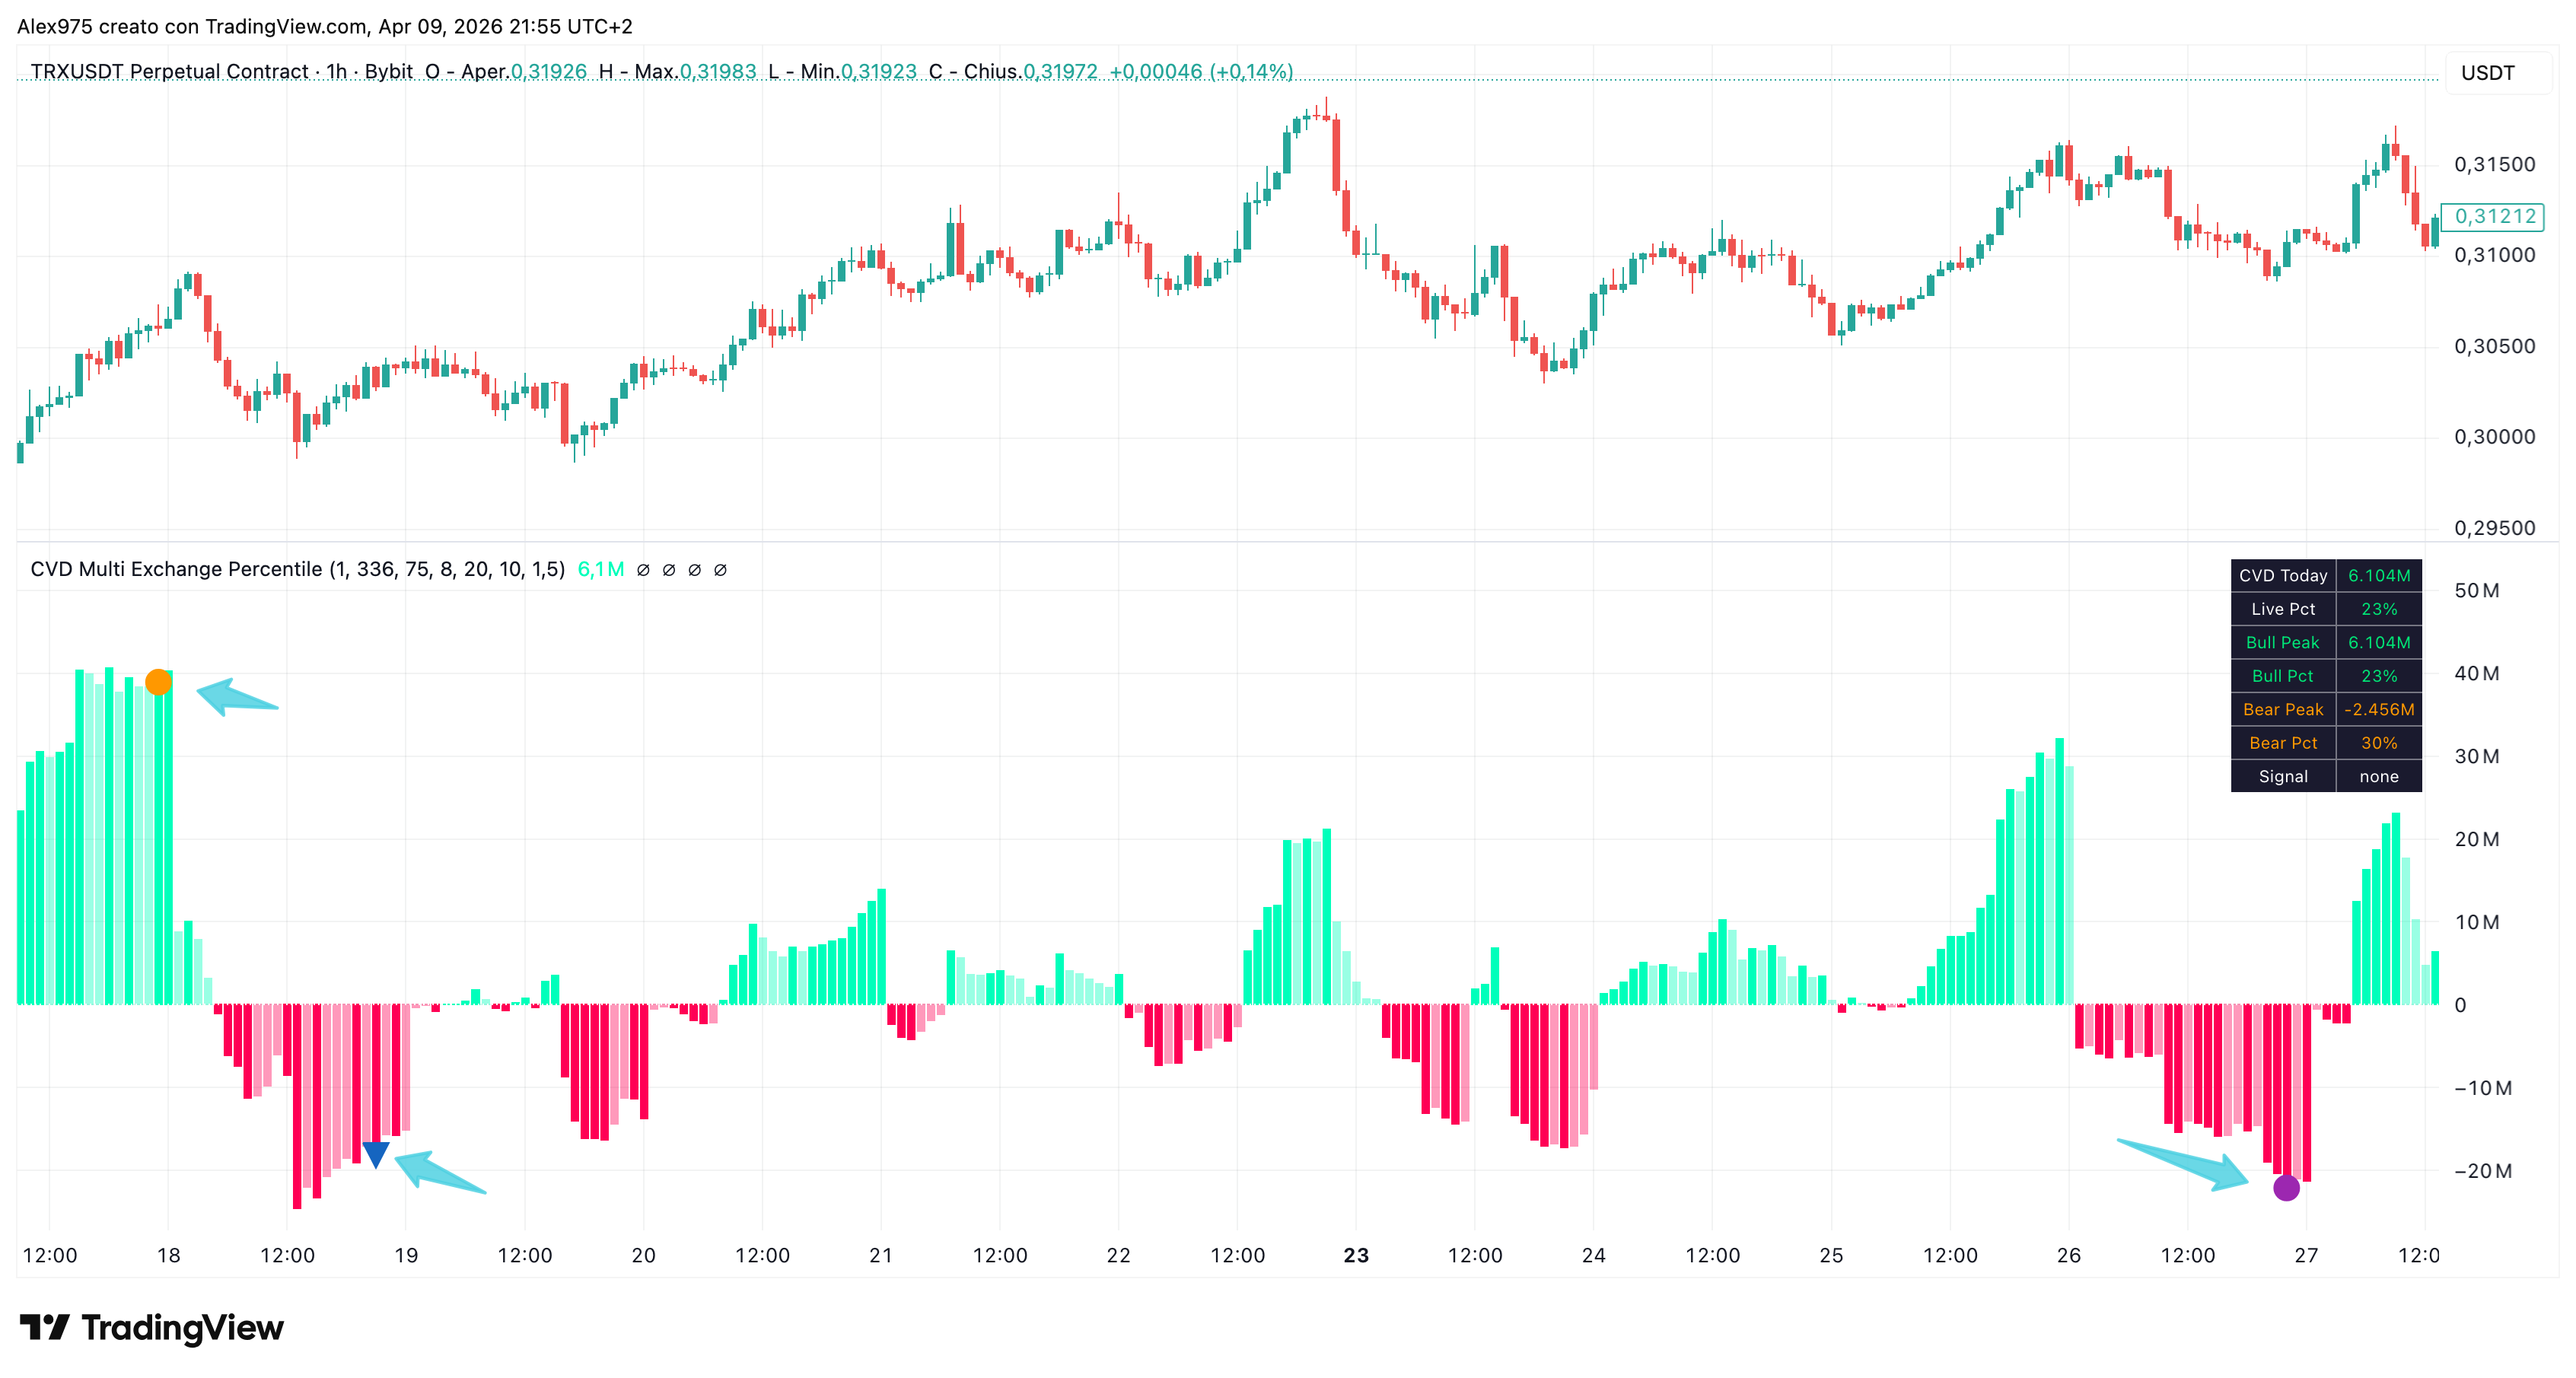This screenshot has width=2576, height=1378.
Task: Click the 30% Bear Pct value
Action: (2379, 743)
